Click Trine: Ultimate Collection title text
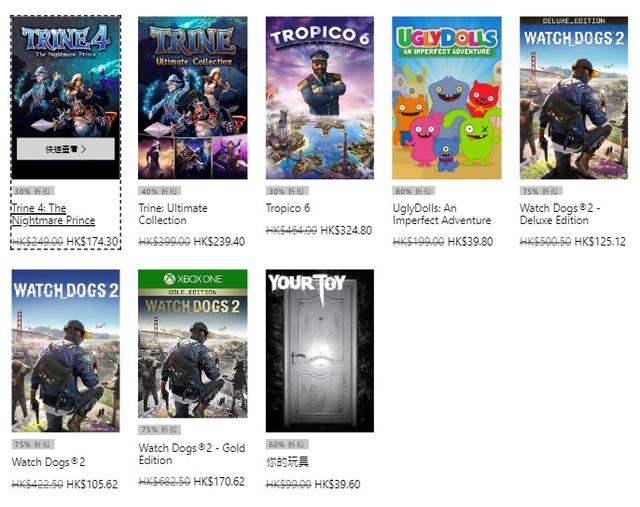This screenshot has width=640, height=507. (x=173, y=214)
